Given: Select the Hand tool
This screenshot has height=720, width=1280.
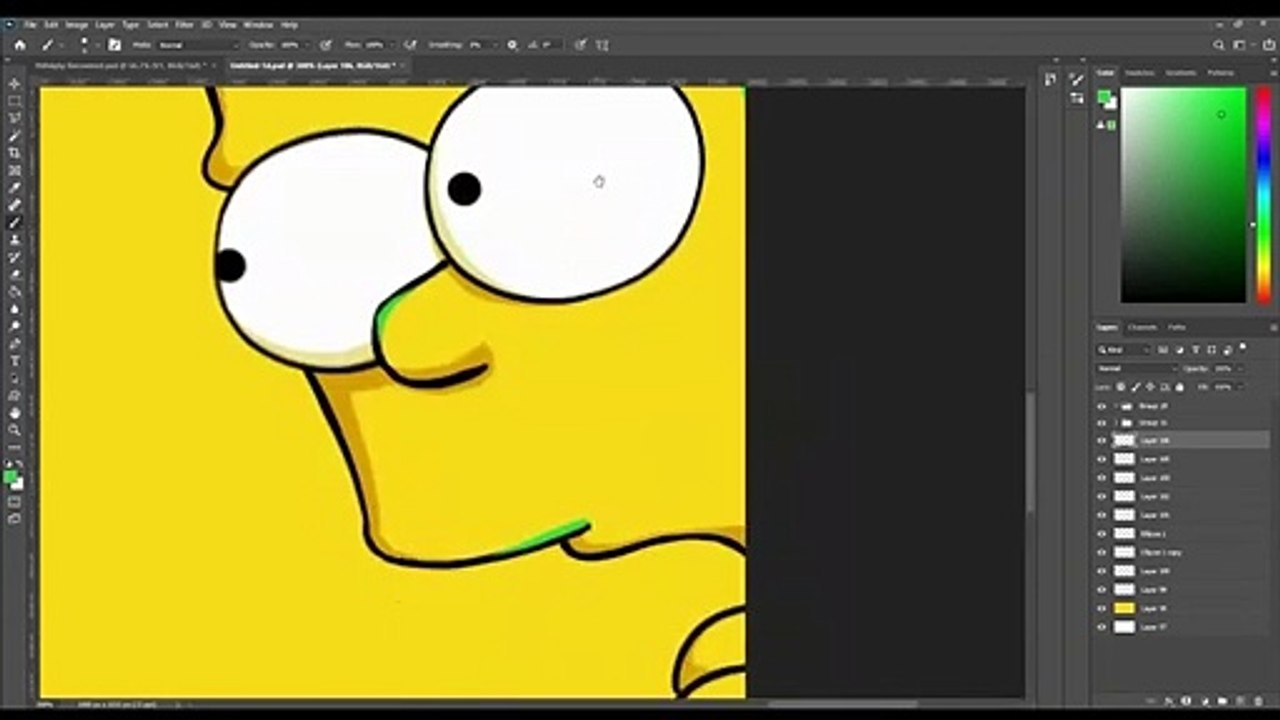Looking at the screenshot, I should pyautogui.click(x=15, y=412).
